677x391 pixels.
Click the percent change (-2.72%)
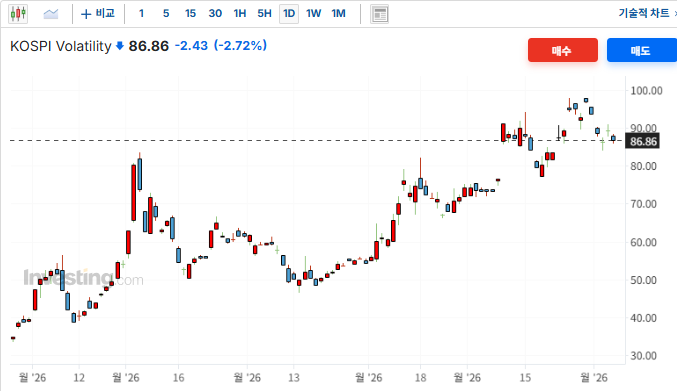(x=240, y=45)
